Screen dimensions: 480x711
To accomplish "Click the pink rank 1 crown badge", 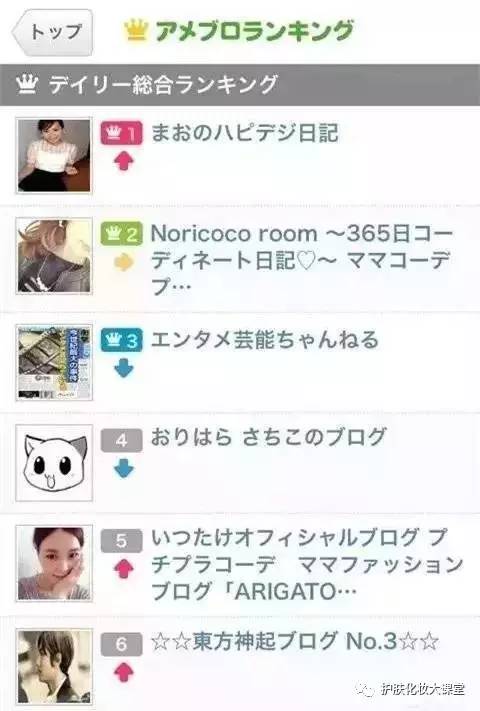I will tap(121, 133).
